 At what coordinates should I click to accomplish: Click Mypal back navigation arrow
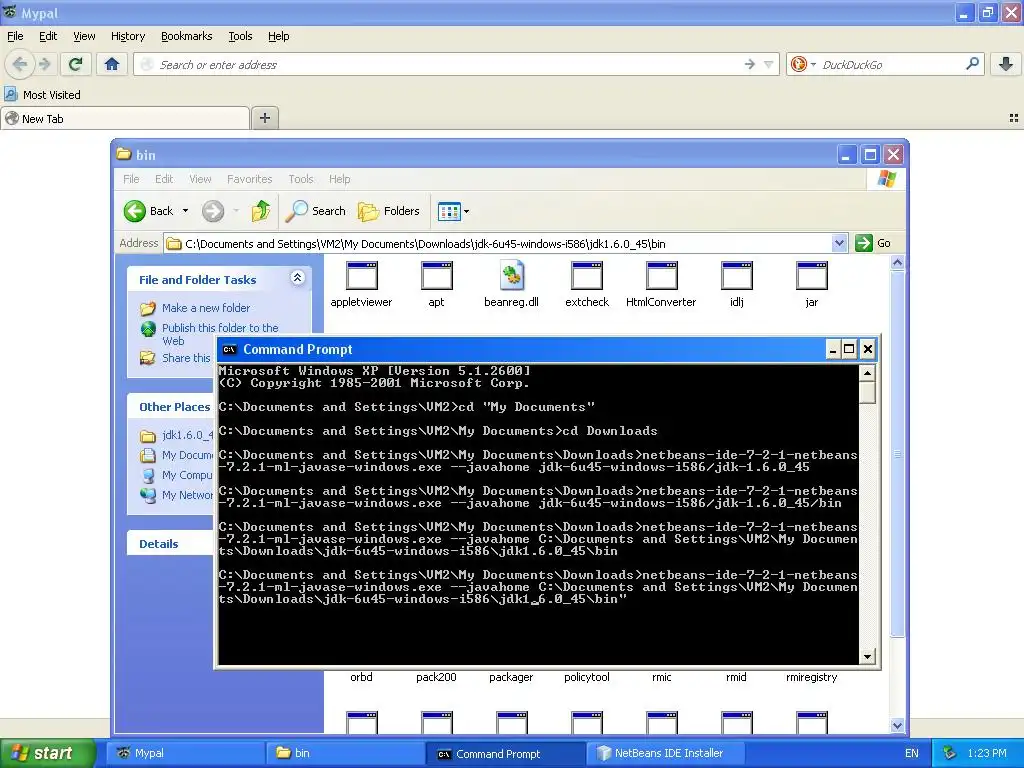point(20,64)
